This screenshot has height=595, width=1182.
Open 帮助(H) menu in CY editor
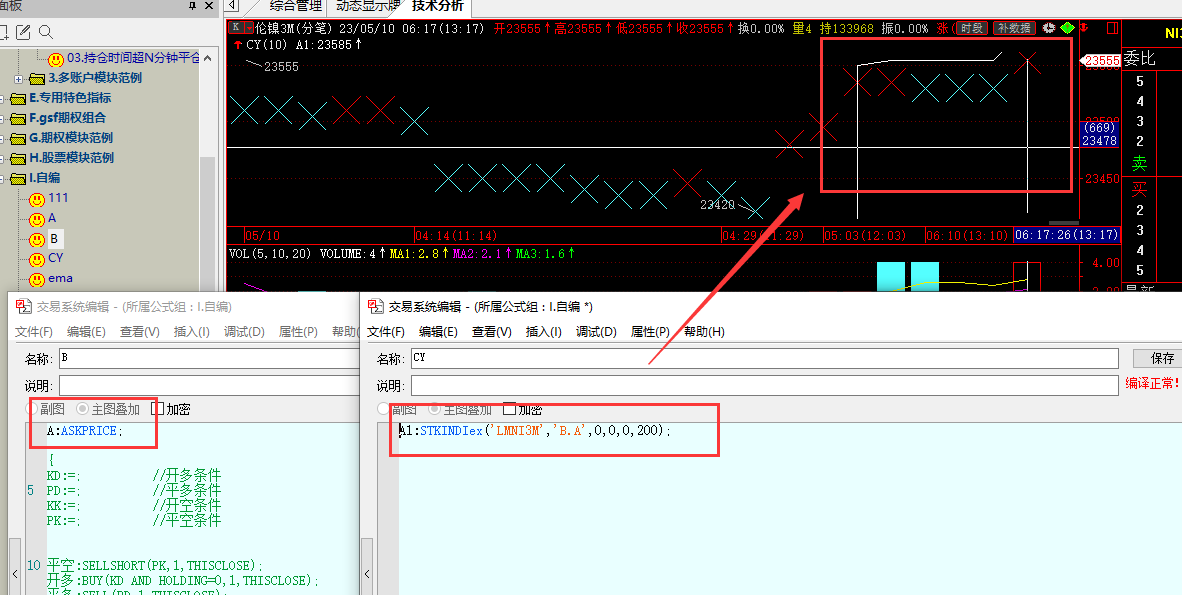tap(704, 332)
